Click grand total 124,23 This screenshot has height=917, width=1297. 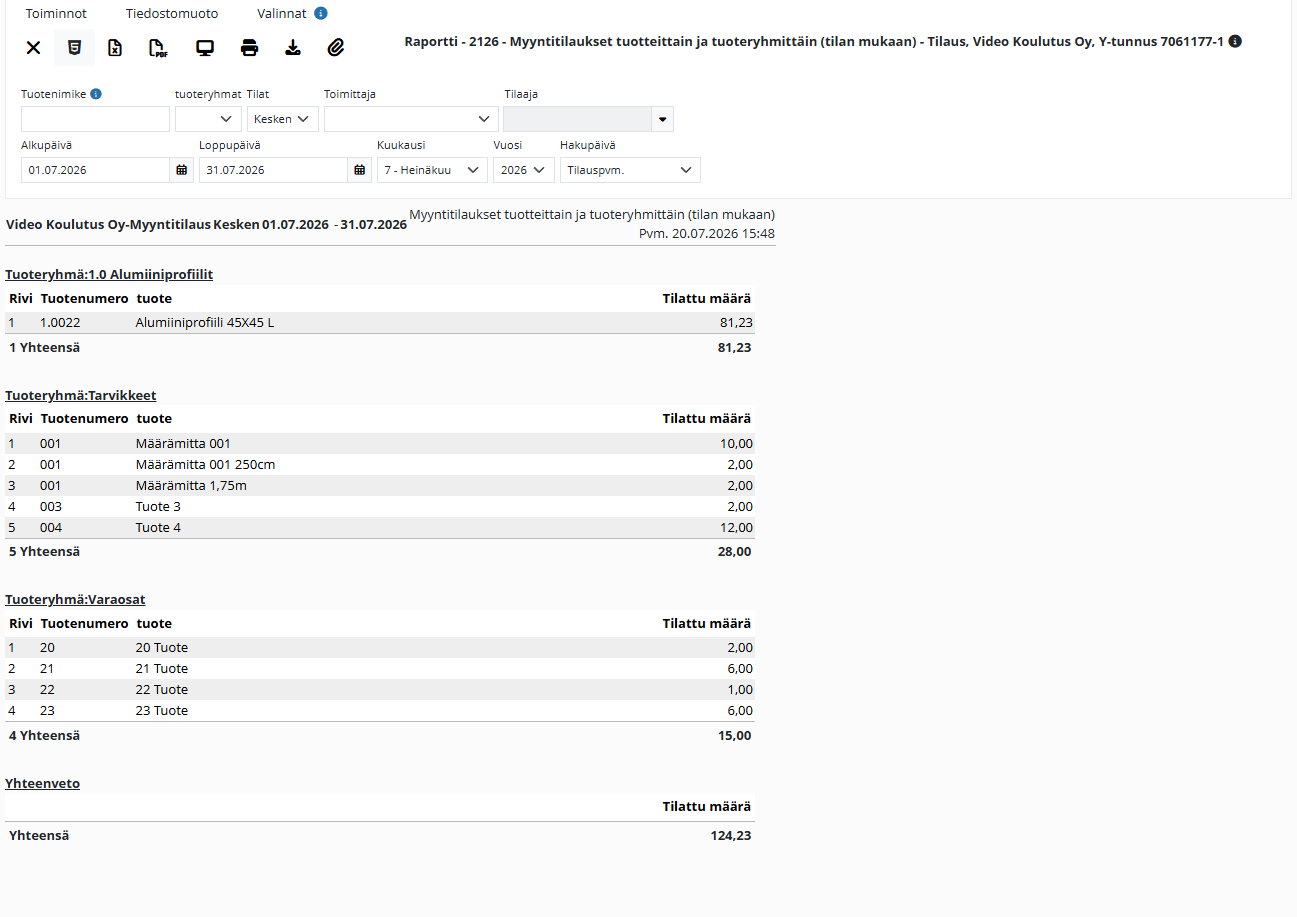coord(731,835)
